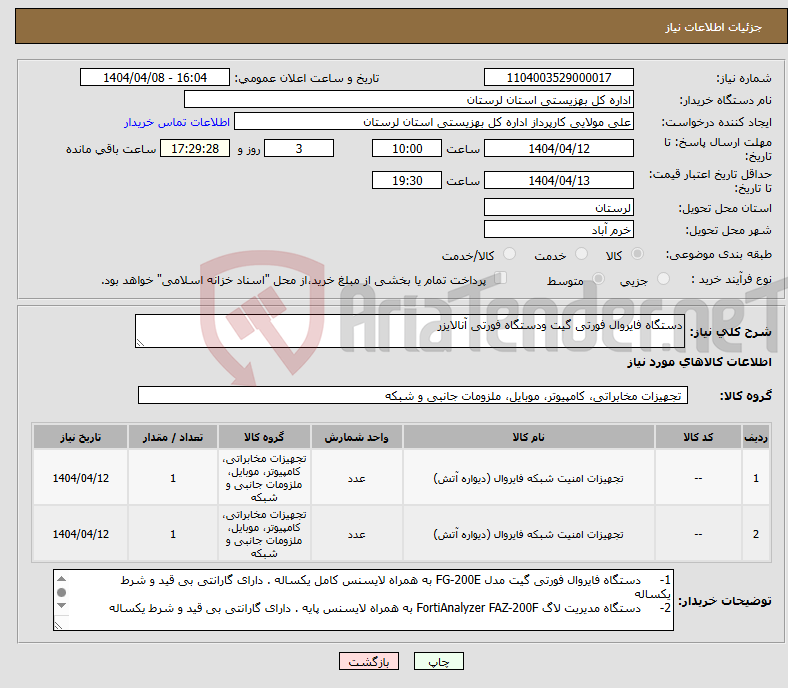Click the بازگشت (back) button
788x688 pixels.
[x=368, y=661]
